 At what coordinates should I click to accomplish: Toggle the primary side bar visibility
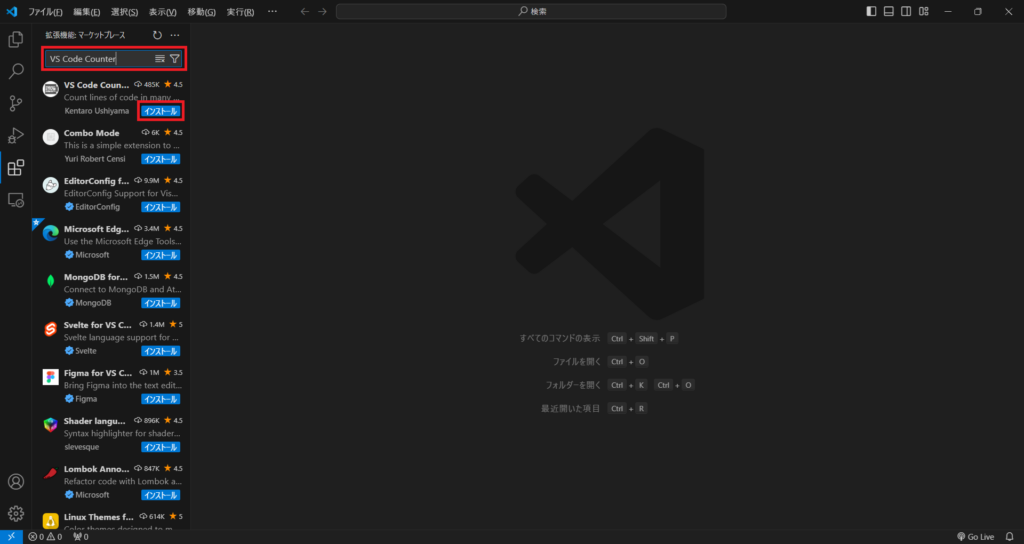[x=871, y=12]
